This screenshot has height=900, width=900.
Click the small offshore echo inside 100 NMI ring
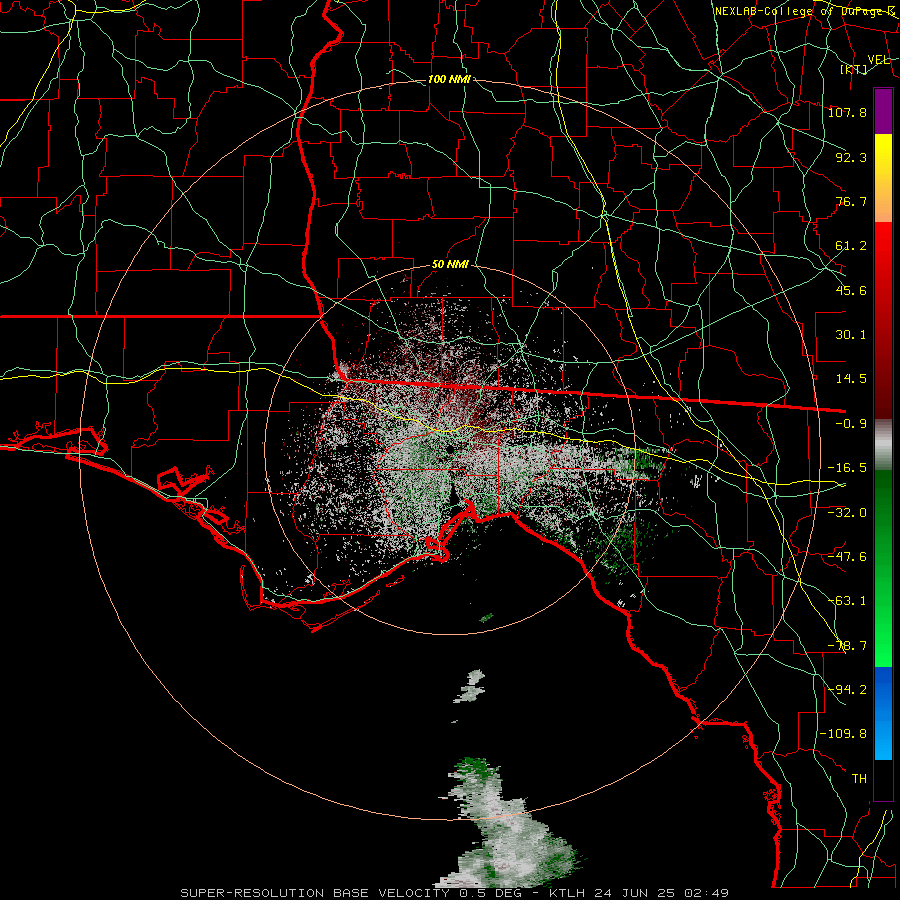pyautogui.click(x=470, y=686)
